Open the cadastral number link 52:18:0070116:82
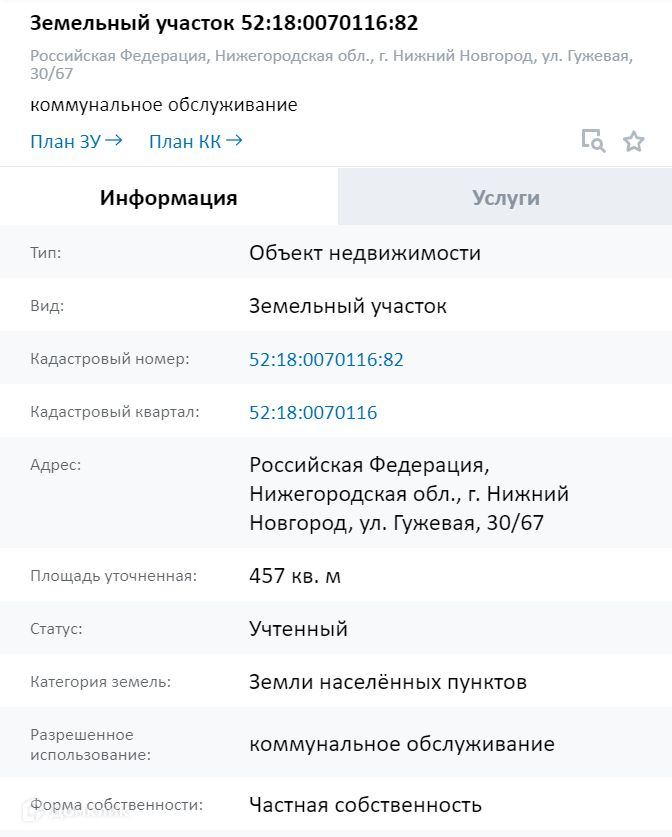 pos(326,359)
